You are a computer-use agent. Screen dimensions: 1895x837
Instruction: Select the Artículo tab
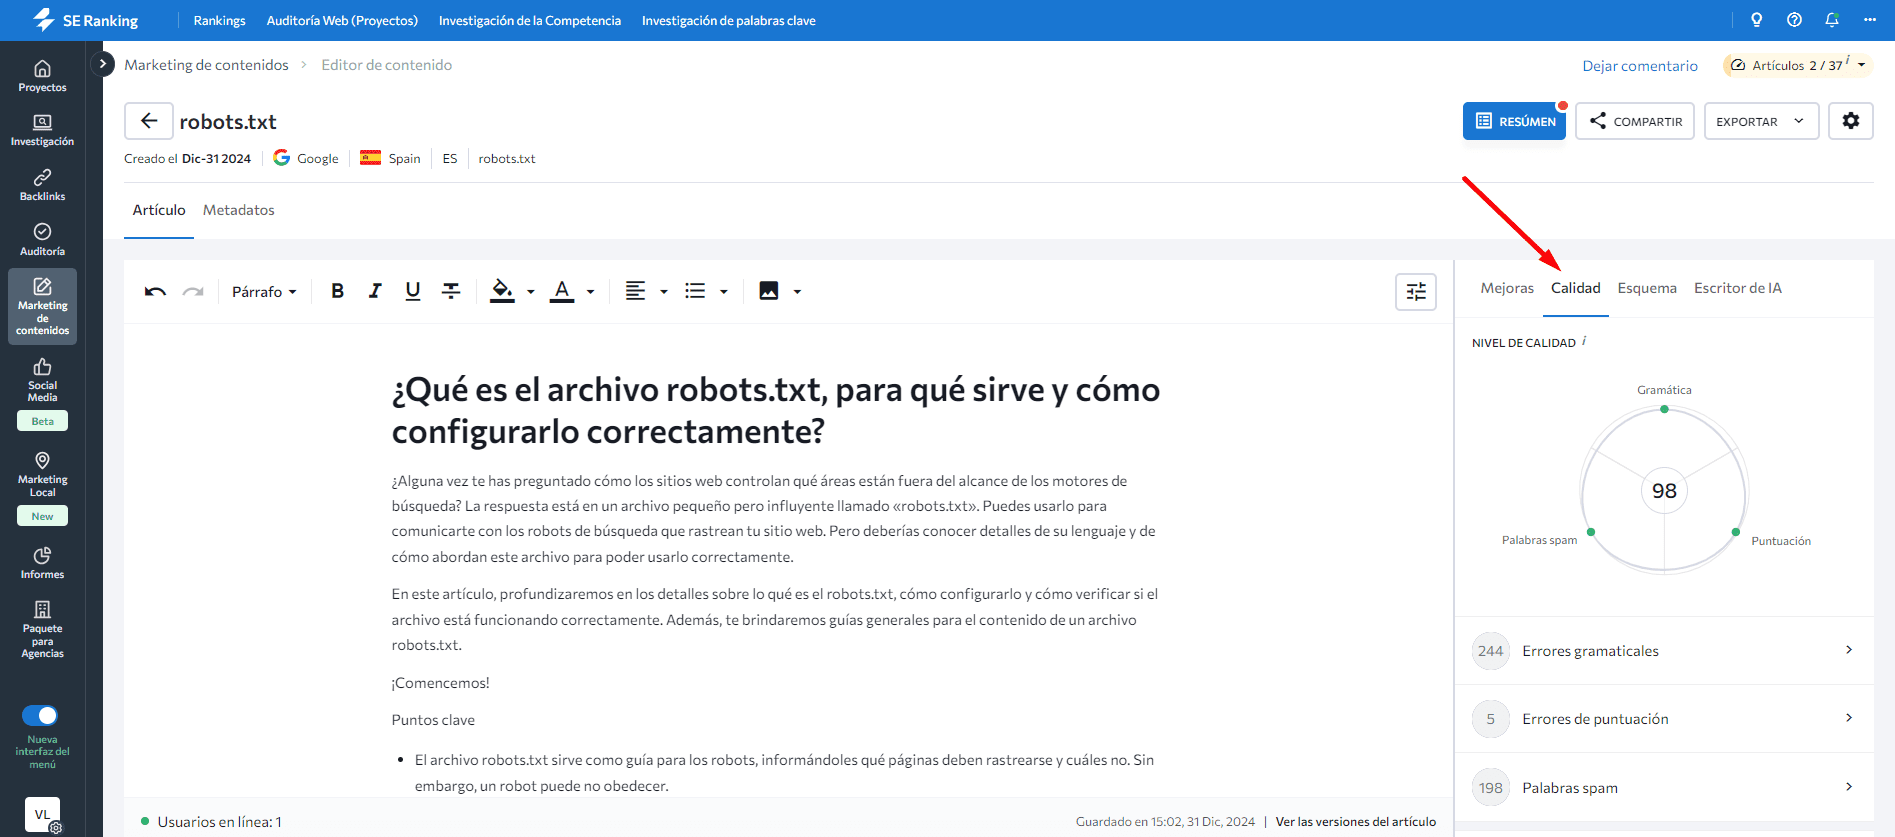pos(159,210)
